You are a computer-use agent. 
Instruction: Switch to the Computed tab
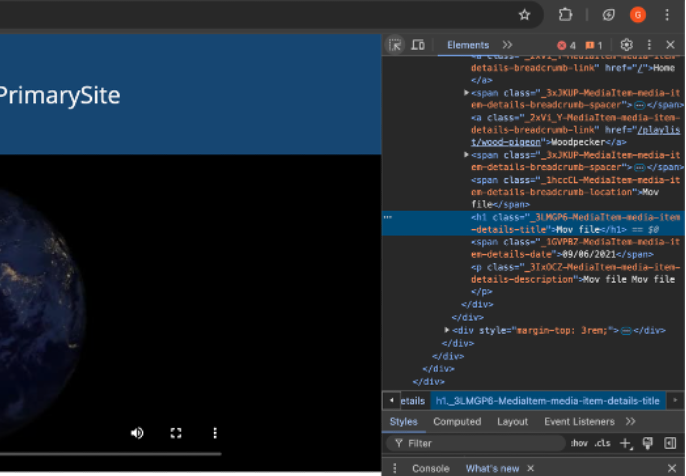click(457, 422)
